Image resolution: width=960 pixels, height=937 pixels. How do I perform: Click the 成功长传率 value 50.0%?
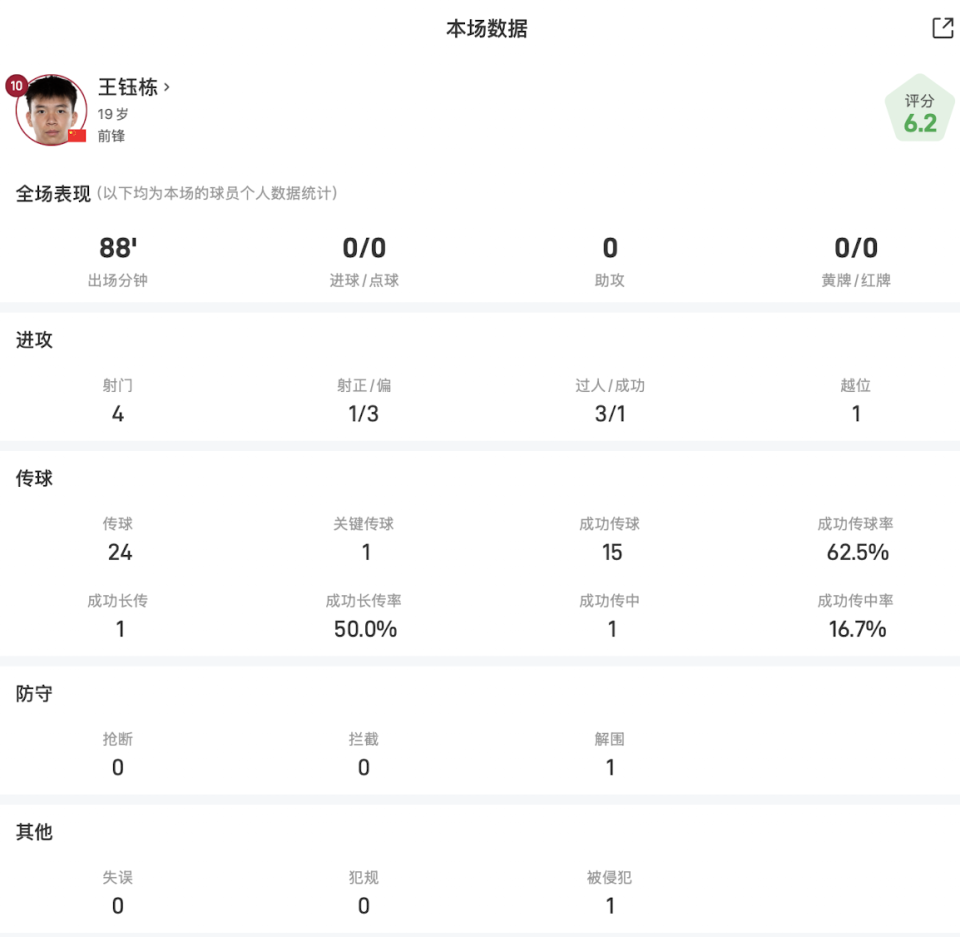pos(364,629)
